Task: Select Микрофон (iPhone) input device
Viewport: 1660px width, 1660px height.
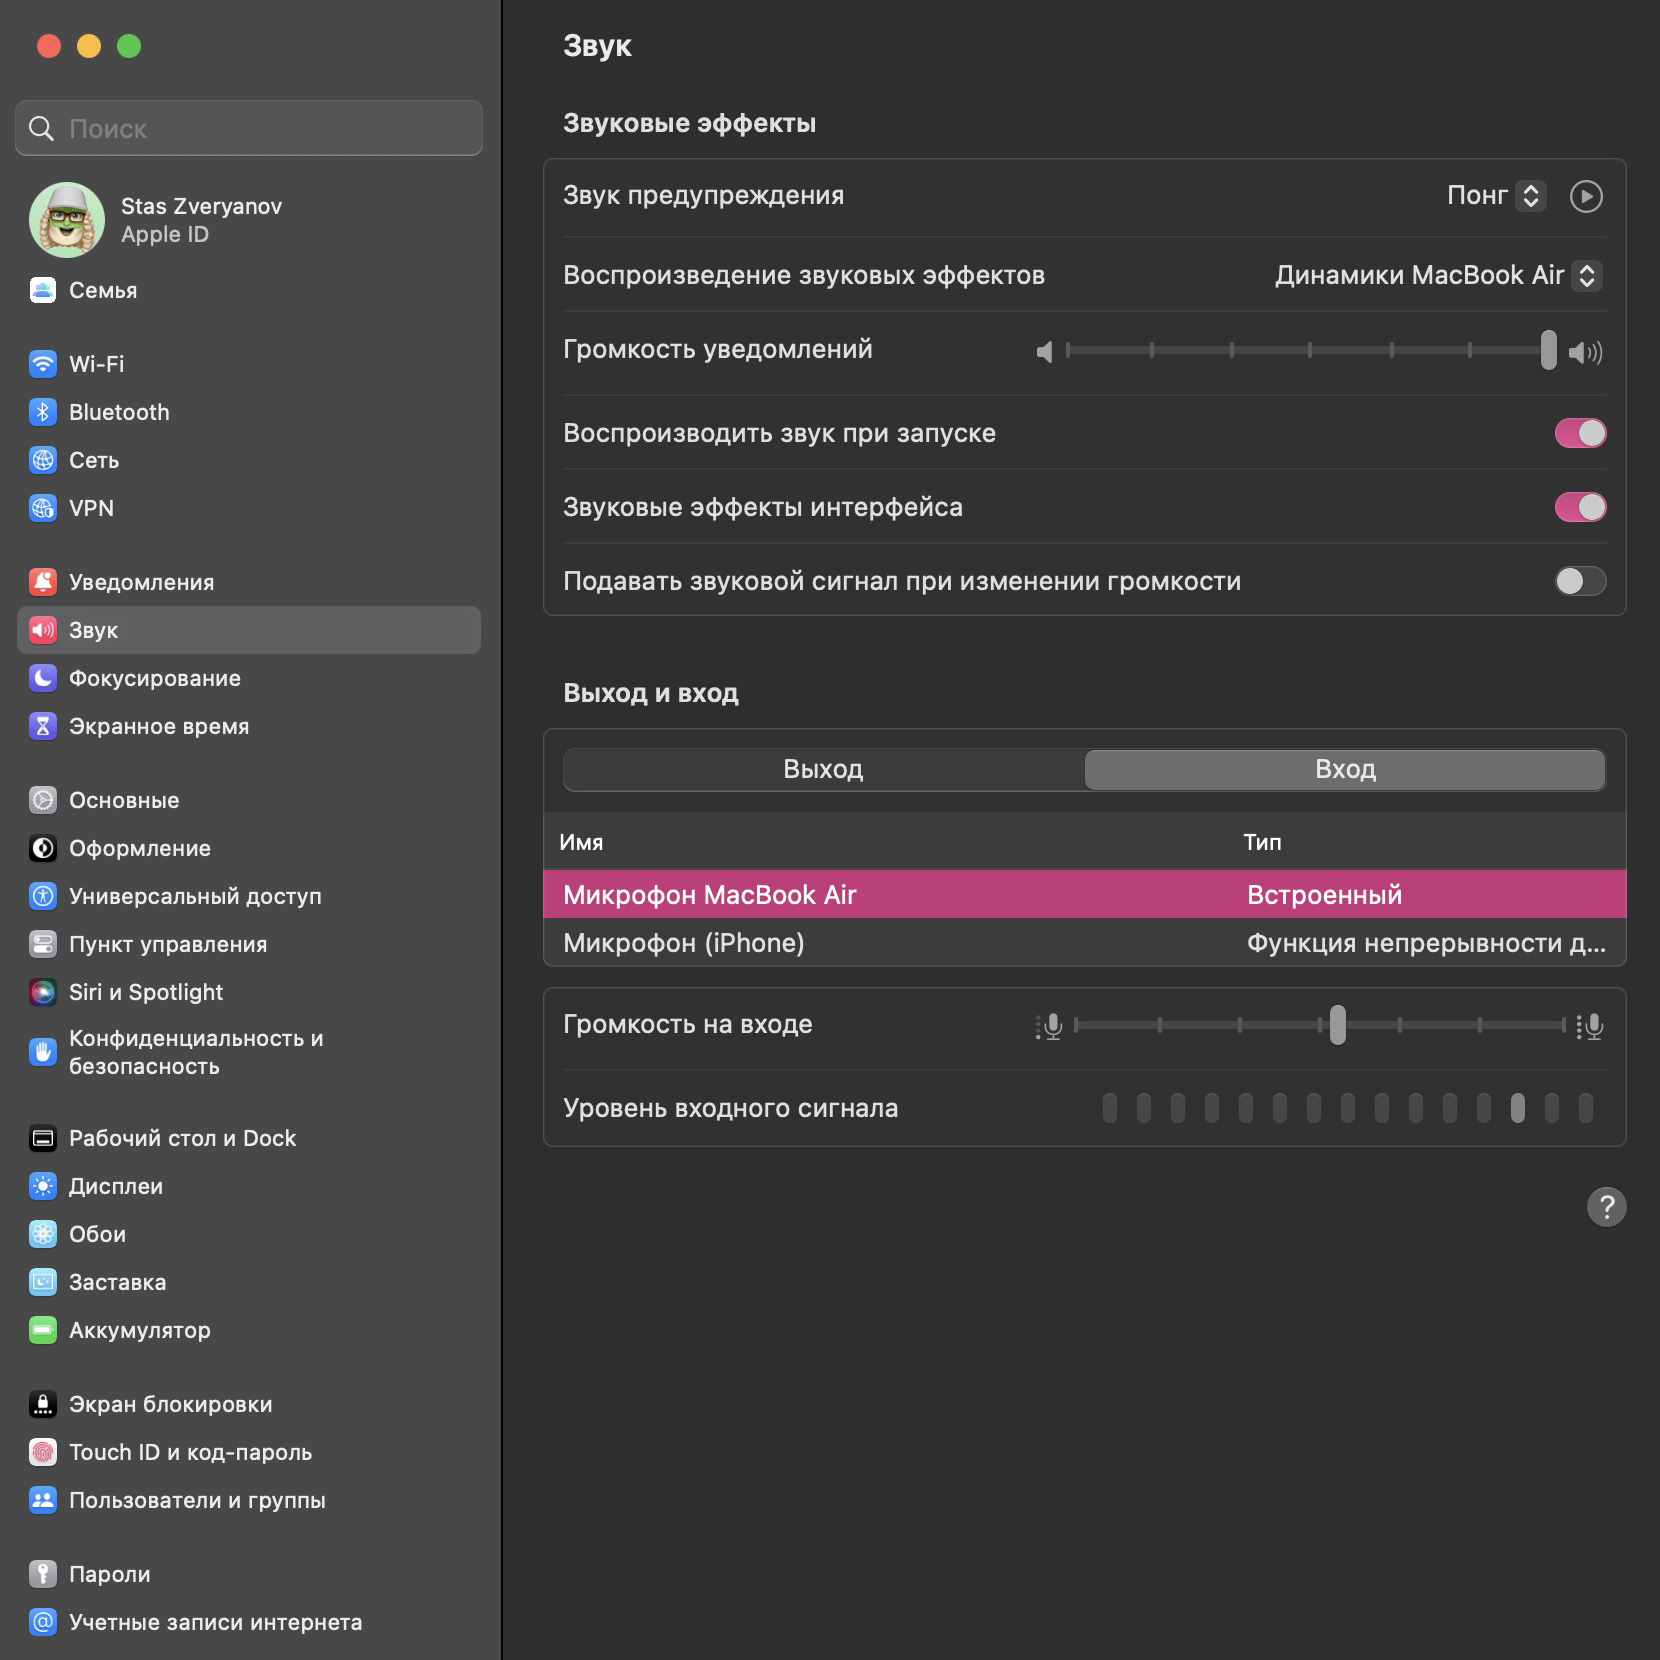Action: tap(1085, 943)
